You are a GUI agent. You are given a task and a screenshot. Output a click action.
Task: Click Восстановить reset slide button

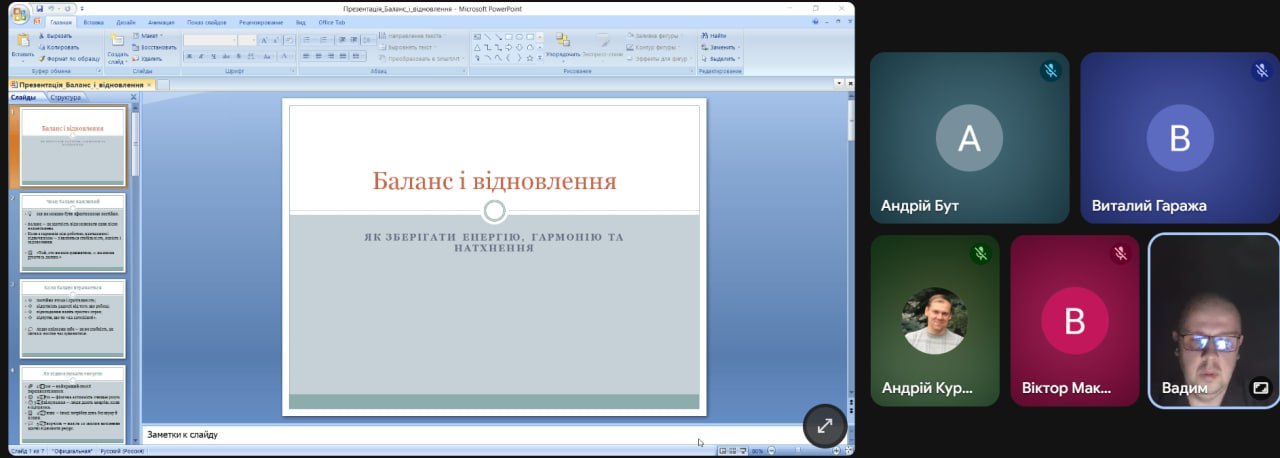(x=157, y=47)
